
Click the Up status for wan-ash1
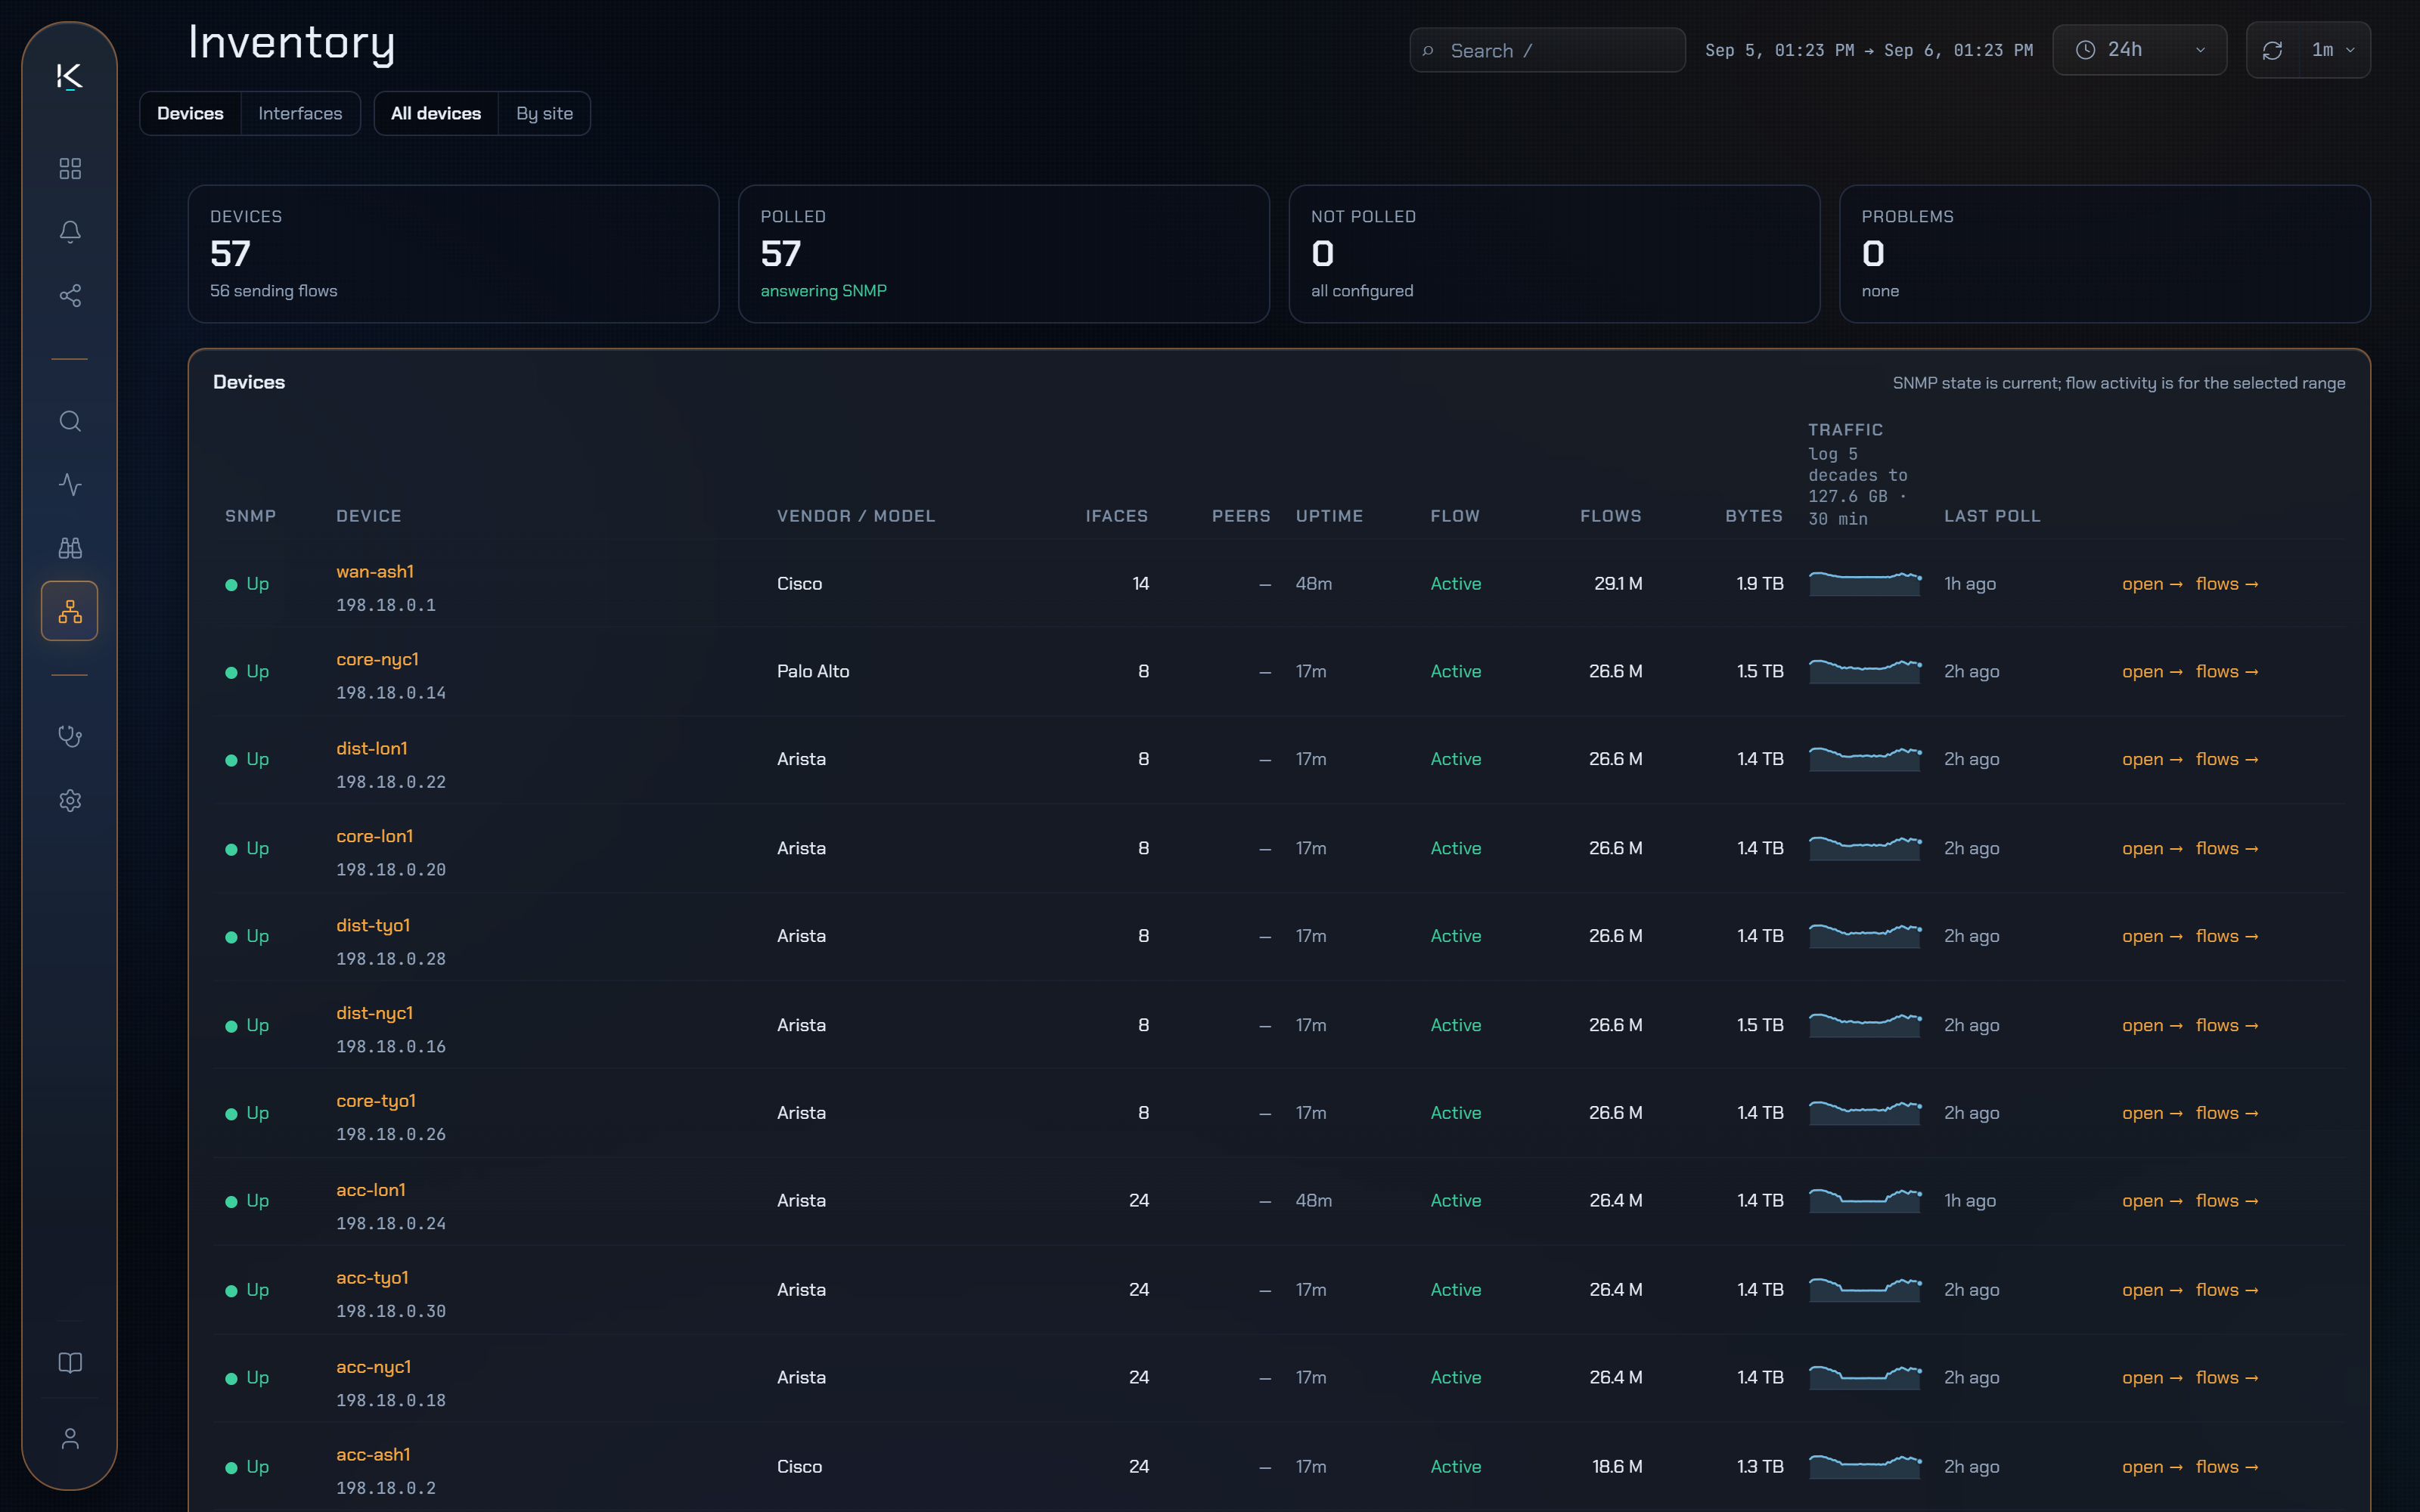tap(247, 584)
